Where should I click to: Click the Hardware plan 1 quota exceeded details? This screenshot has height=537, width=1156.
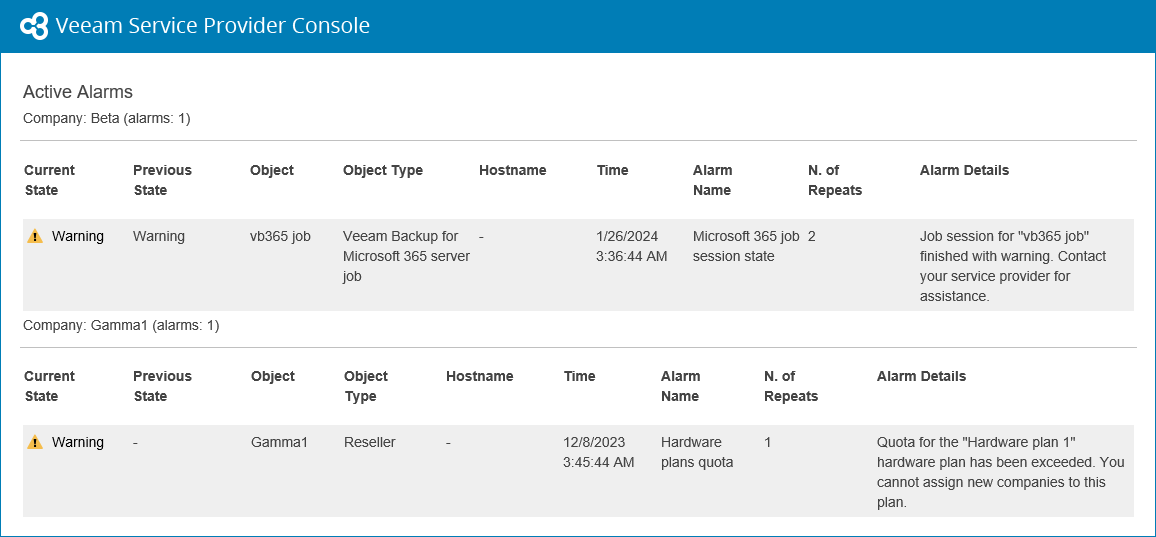click(1000, 472)
